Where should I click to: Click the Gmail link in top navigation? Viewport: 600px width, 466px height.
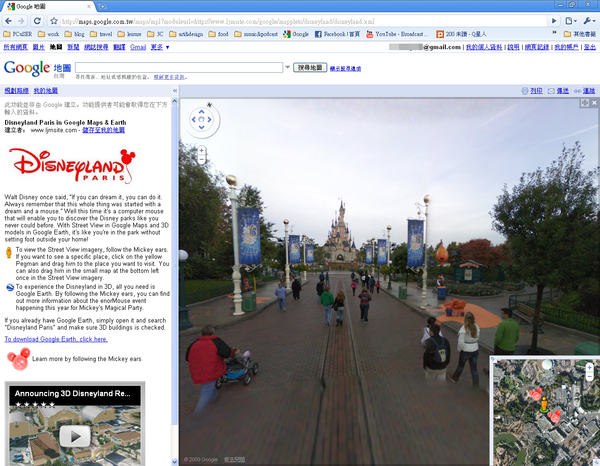[x=138, y=47]
